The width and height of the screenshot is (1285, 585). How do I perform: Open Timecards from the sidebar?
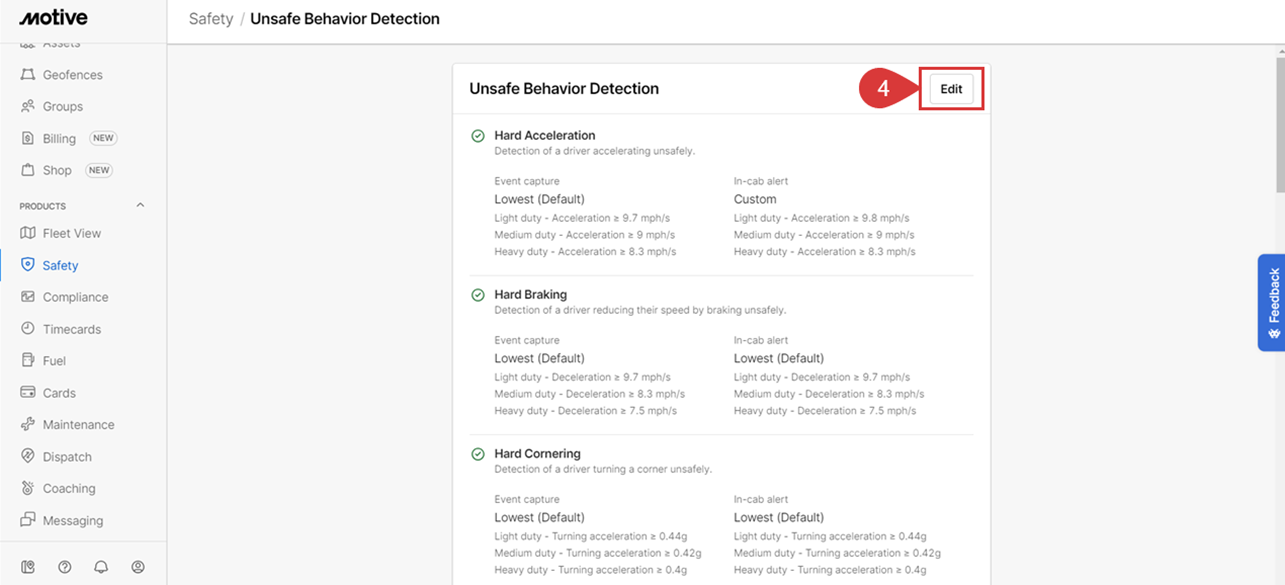[x=71, y=329]
